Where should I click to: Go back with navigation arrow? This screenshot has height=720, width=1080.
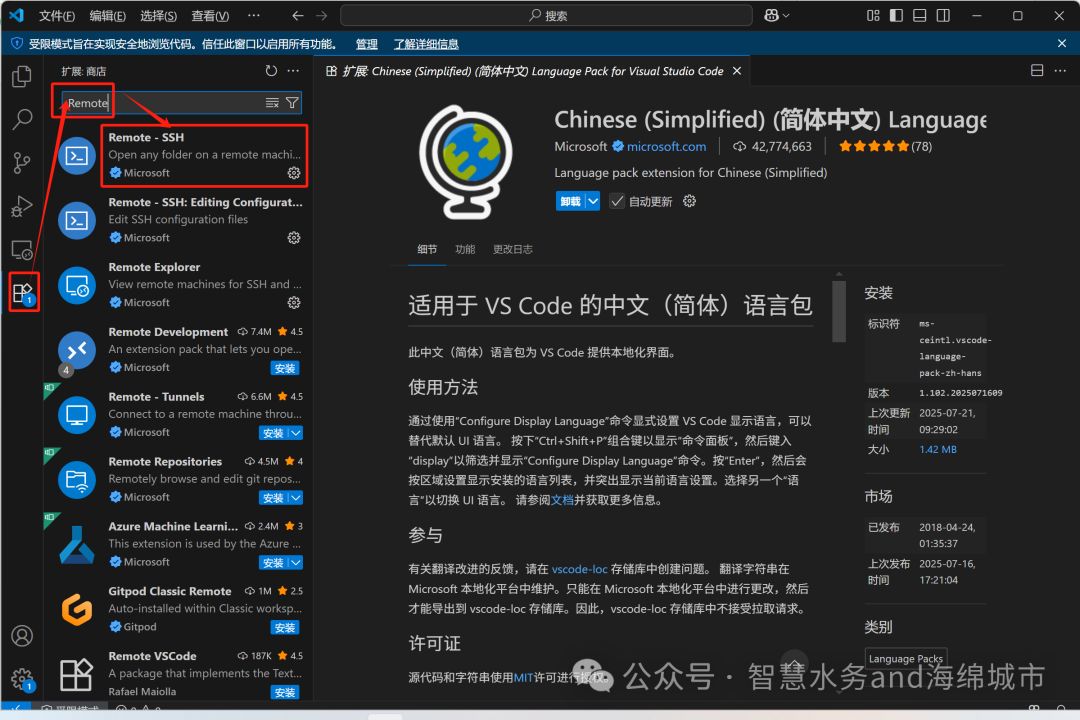[x=298, y=15]
